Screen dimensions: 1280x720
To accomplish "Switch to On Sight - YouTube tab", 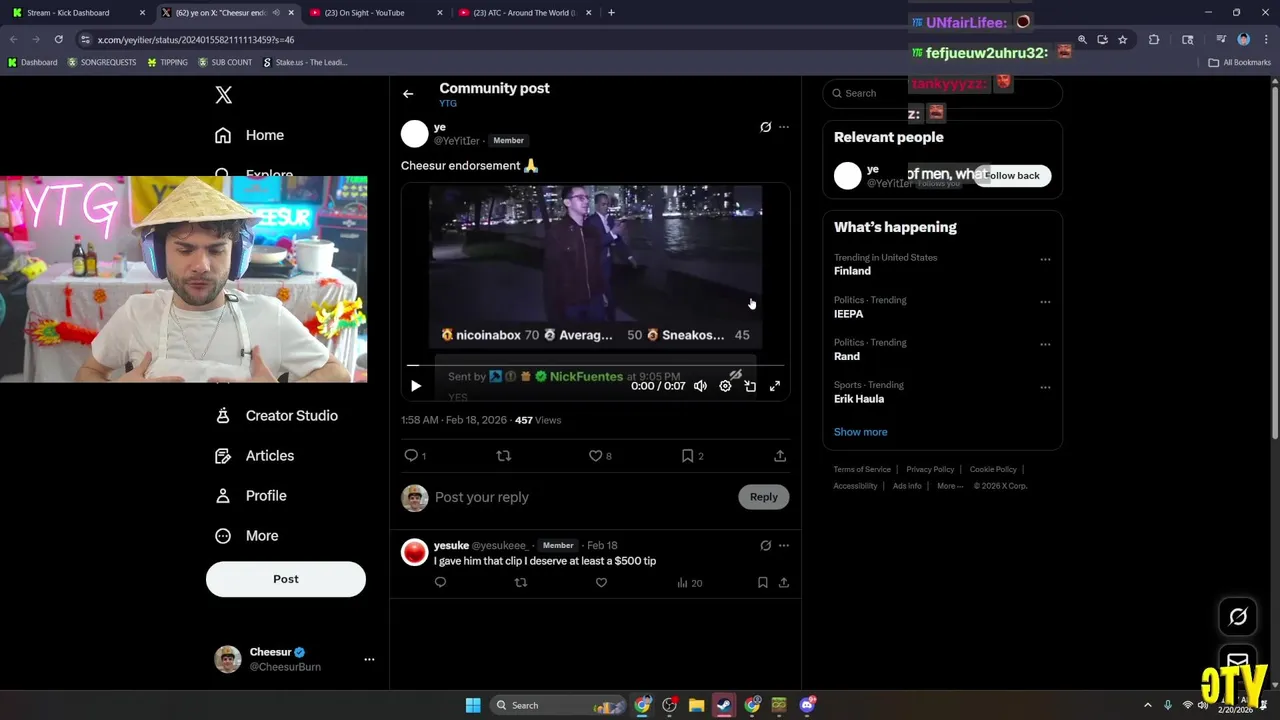I will pyautogui.click(x=377, y=13).
